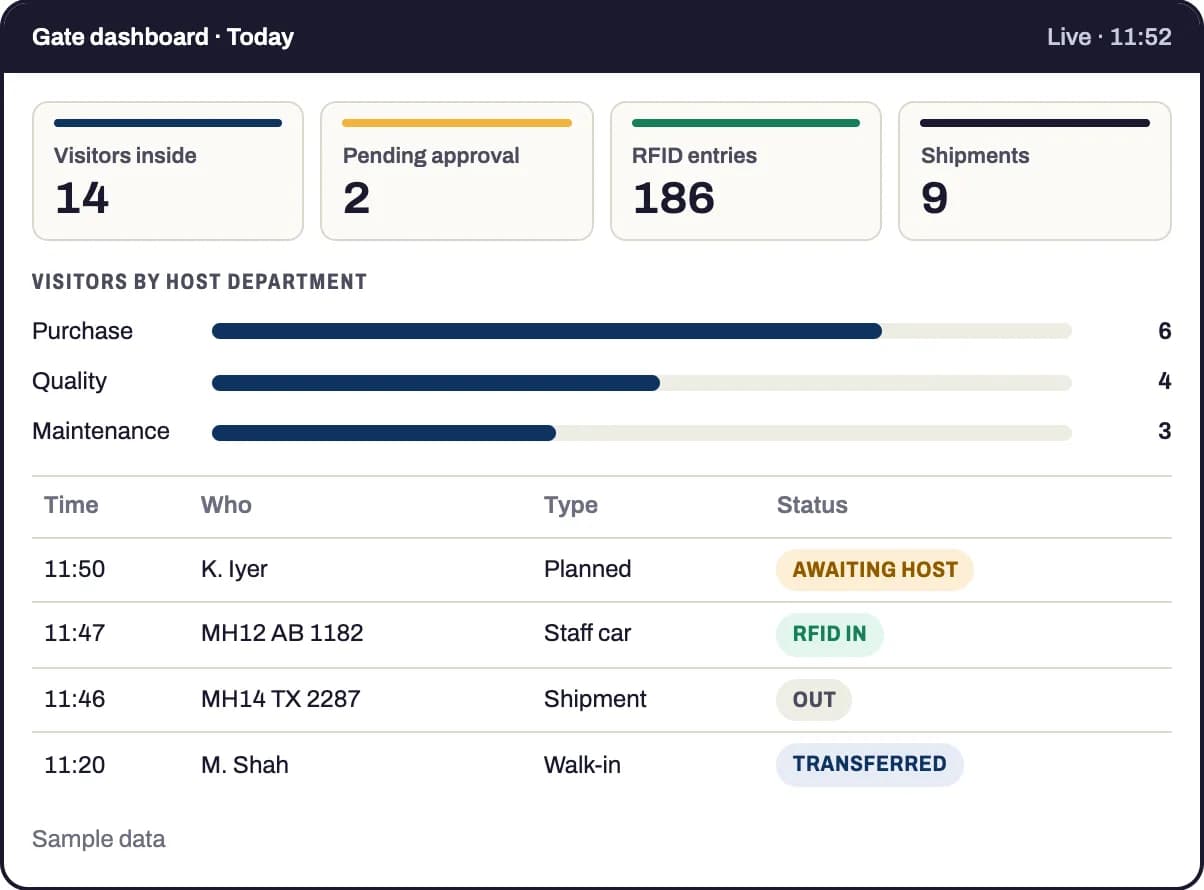This screenshot has height=890, width=1204.
Task: Click the Shipments value 9
Action: [x=934, y=198]
